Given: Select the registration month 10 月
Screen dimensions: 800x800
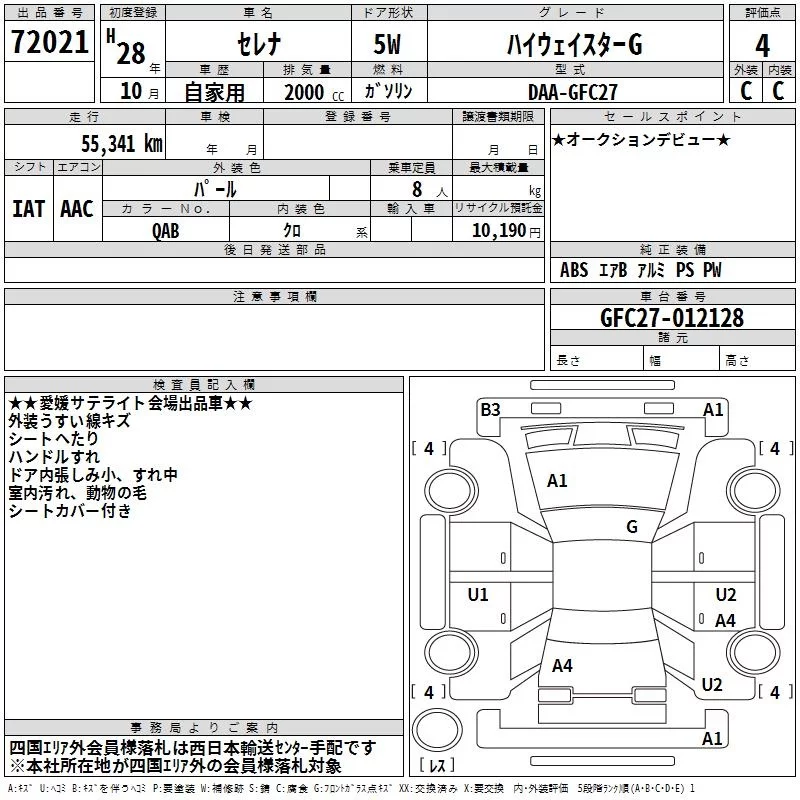Looking at the screenshot, I should [139, 91].
